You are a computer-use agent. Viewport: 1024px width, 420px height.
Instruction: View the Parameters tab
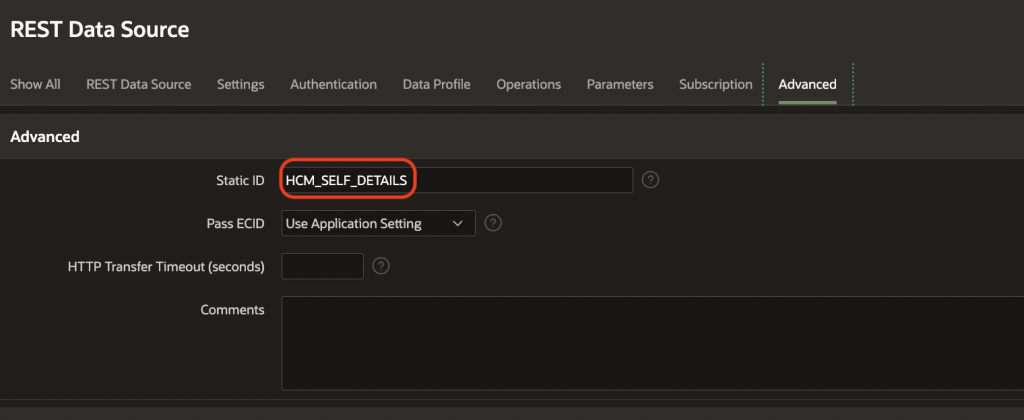(x=619, y=84)
